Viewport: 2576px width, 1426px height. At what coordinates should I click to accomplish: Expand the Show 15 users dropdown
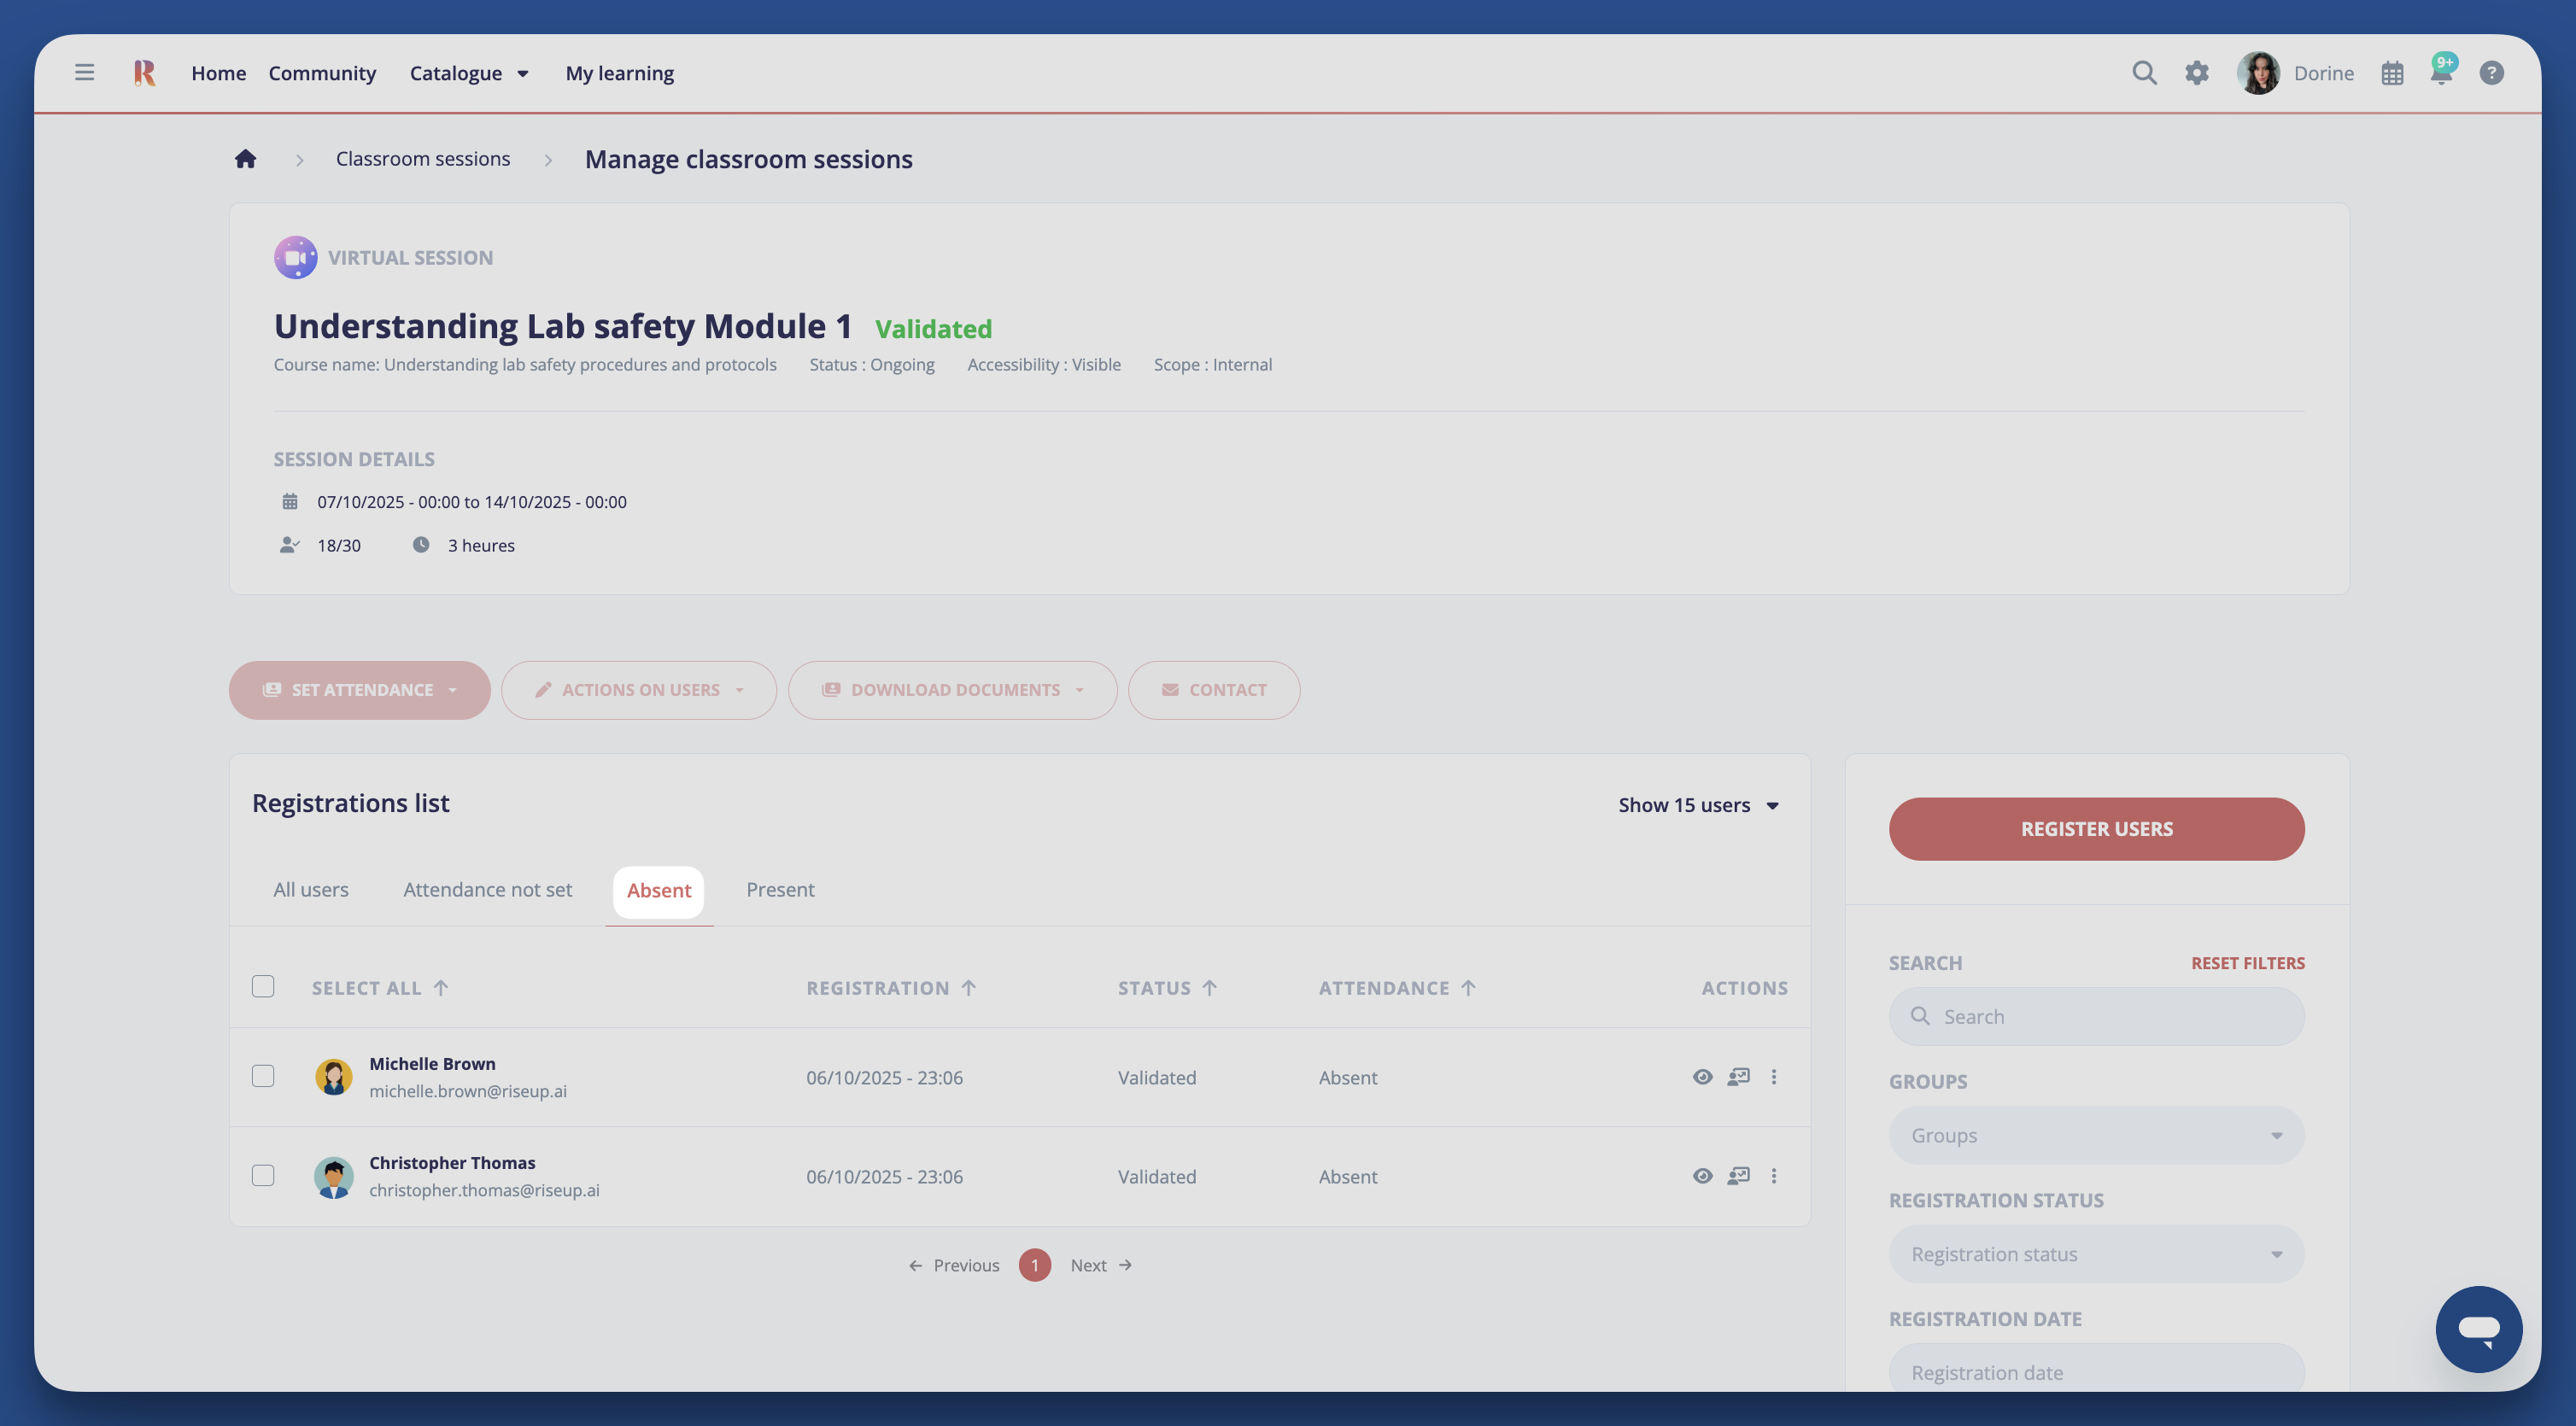(x=1698, y=805)
